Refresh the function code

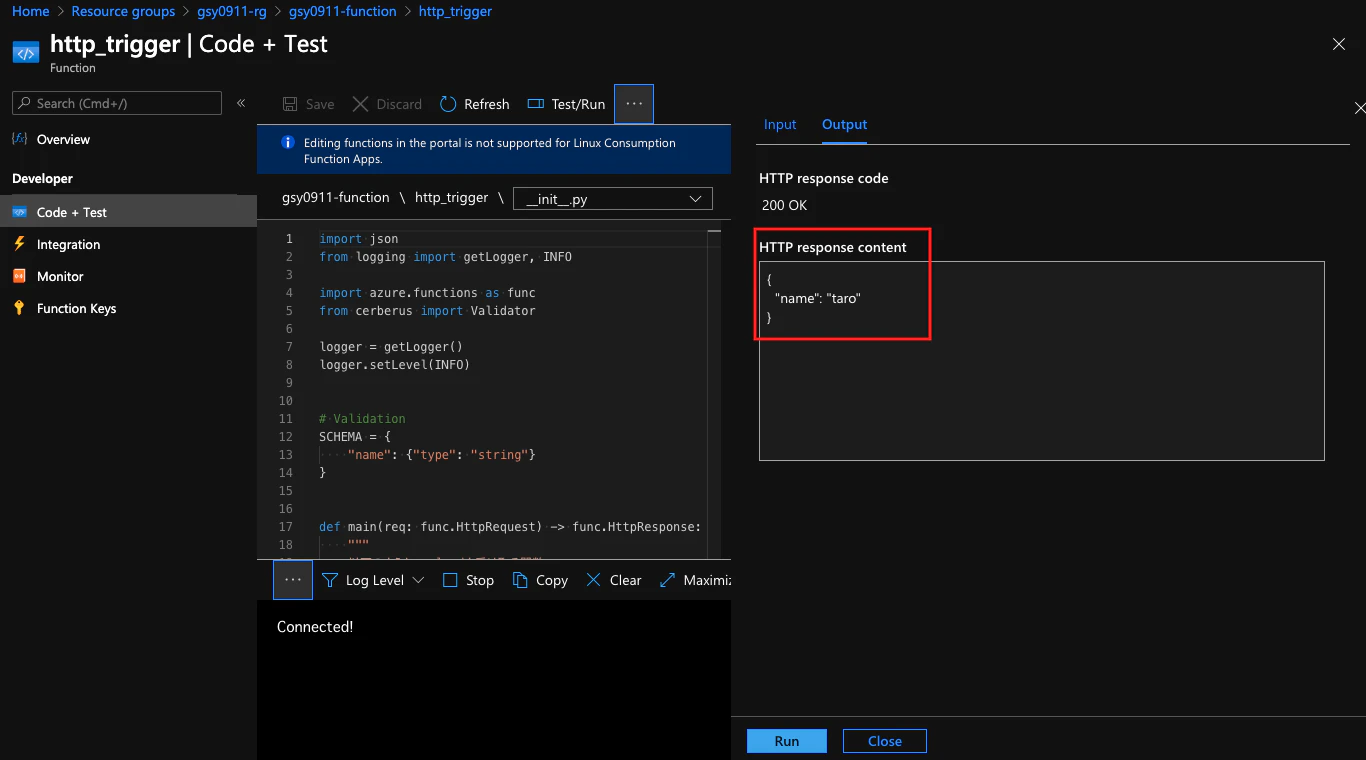click(x=475, y=104)
